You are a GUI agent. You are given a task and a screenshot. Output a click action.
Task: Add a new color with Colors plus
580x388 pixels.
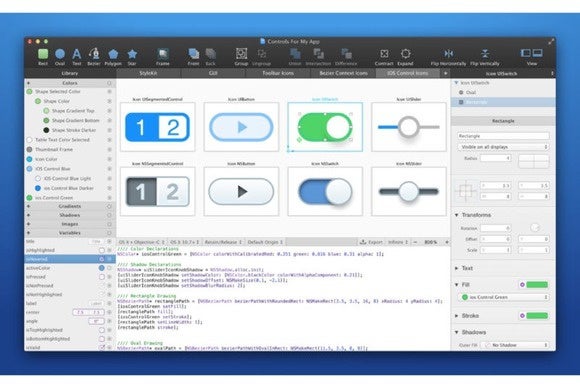[x=28, y=83]
